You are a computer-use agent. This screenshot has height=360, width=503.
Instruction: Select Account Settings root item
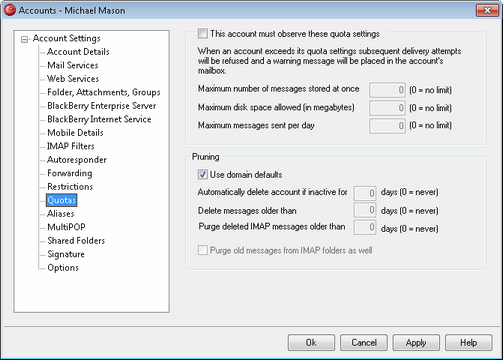tap(66, 38)
